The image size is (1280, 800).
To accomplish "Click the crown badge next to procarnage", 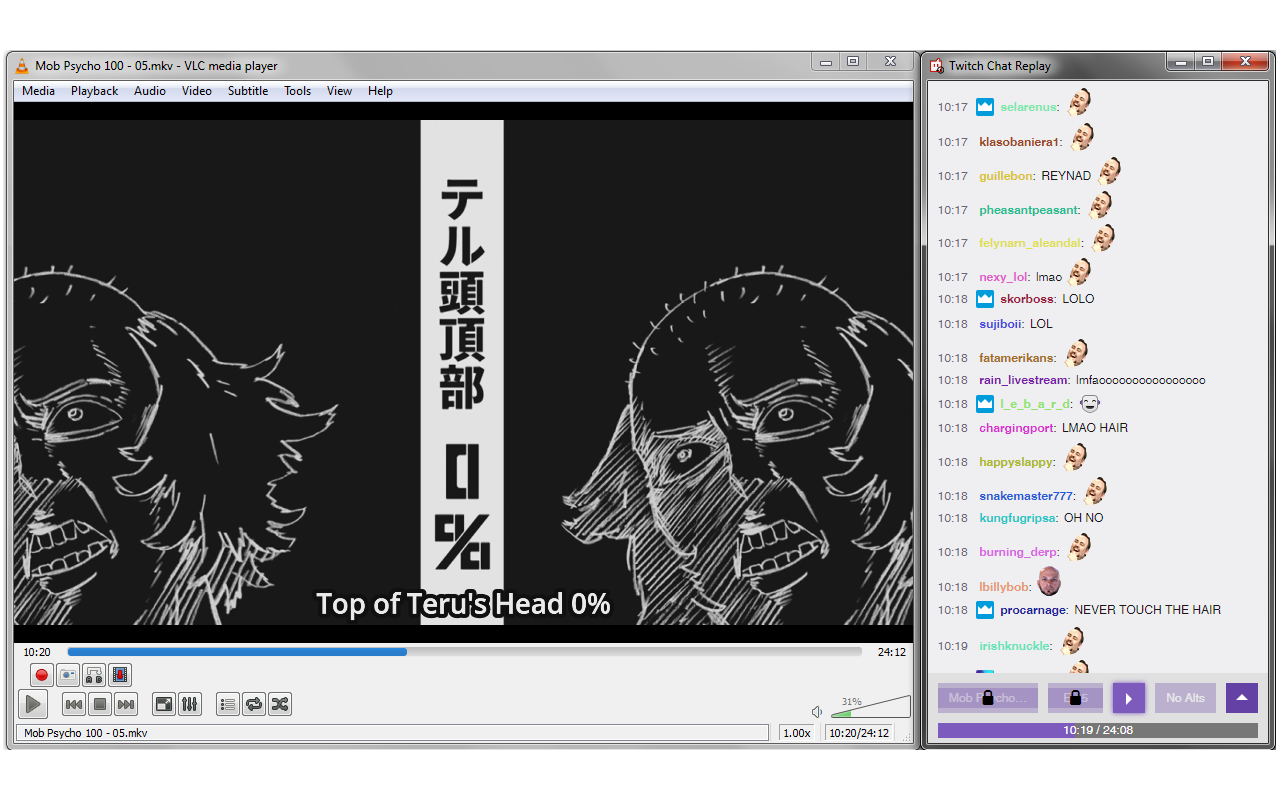I will point(985,610).
